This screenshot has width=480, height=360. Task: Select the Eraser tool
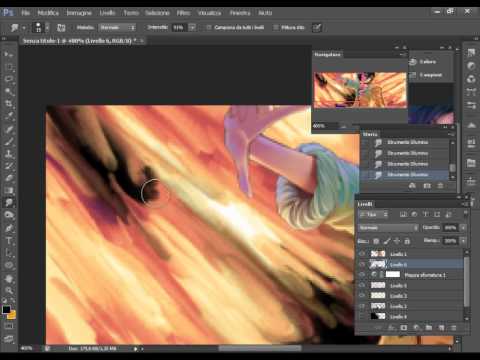pyautogui.click(x=9, y=178)
